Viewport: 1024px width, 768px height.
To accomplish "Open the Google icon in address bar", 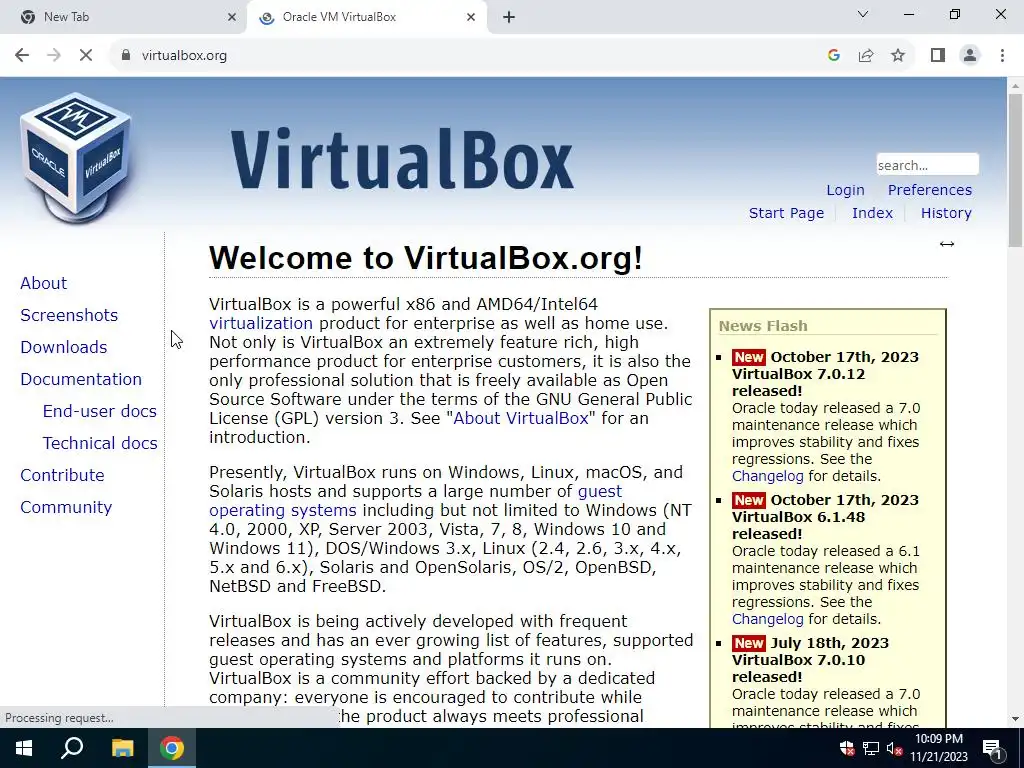I will point(833,56).
